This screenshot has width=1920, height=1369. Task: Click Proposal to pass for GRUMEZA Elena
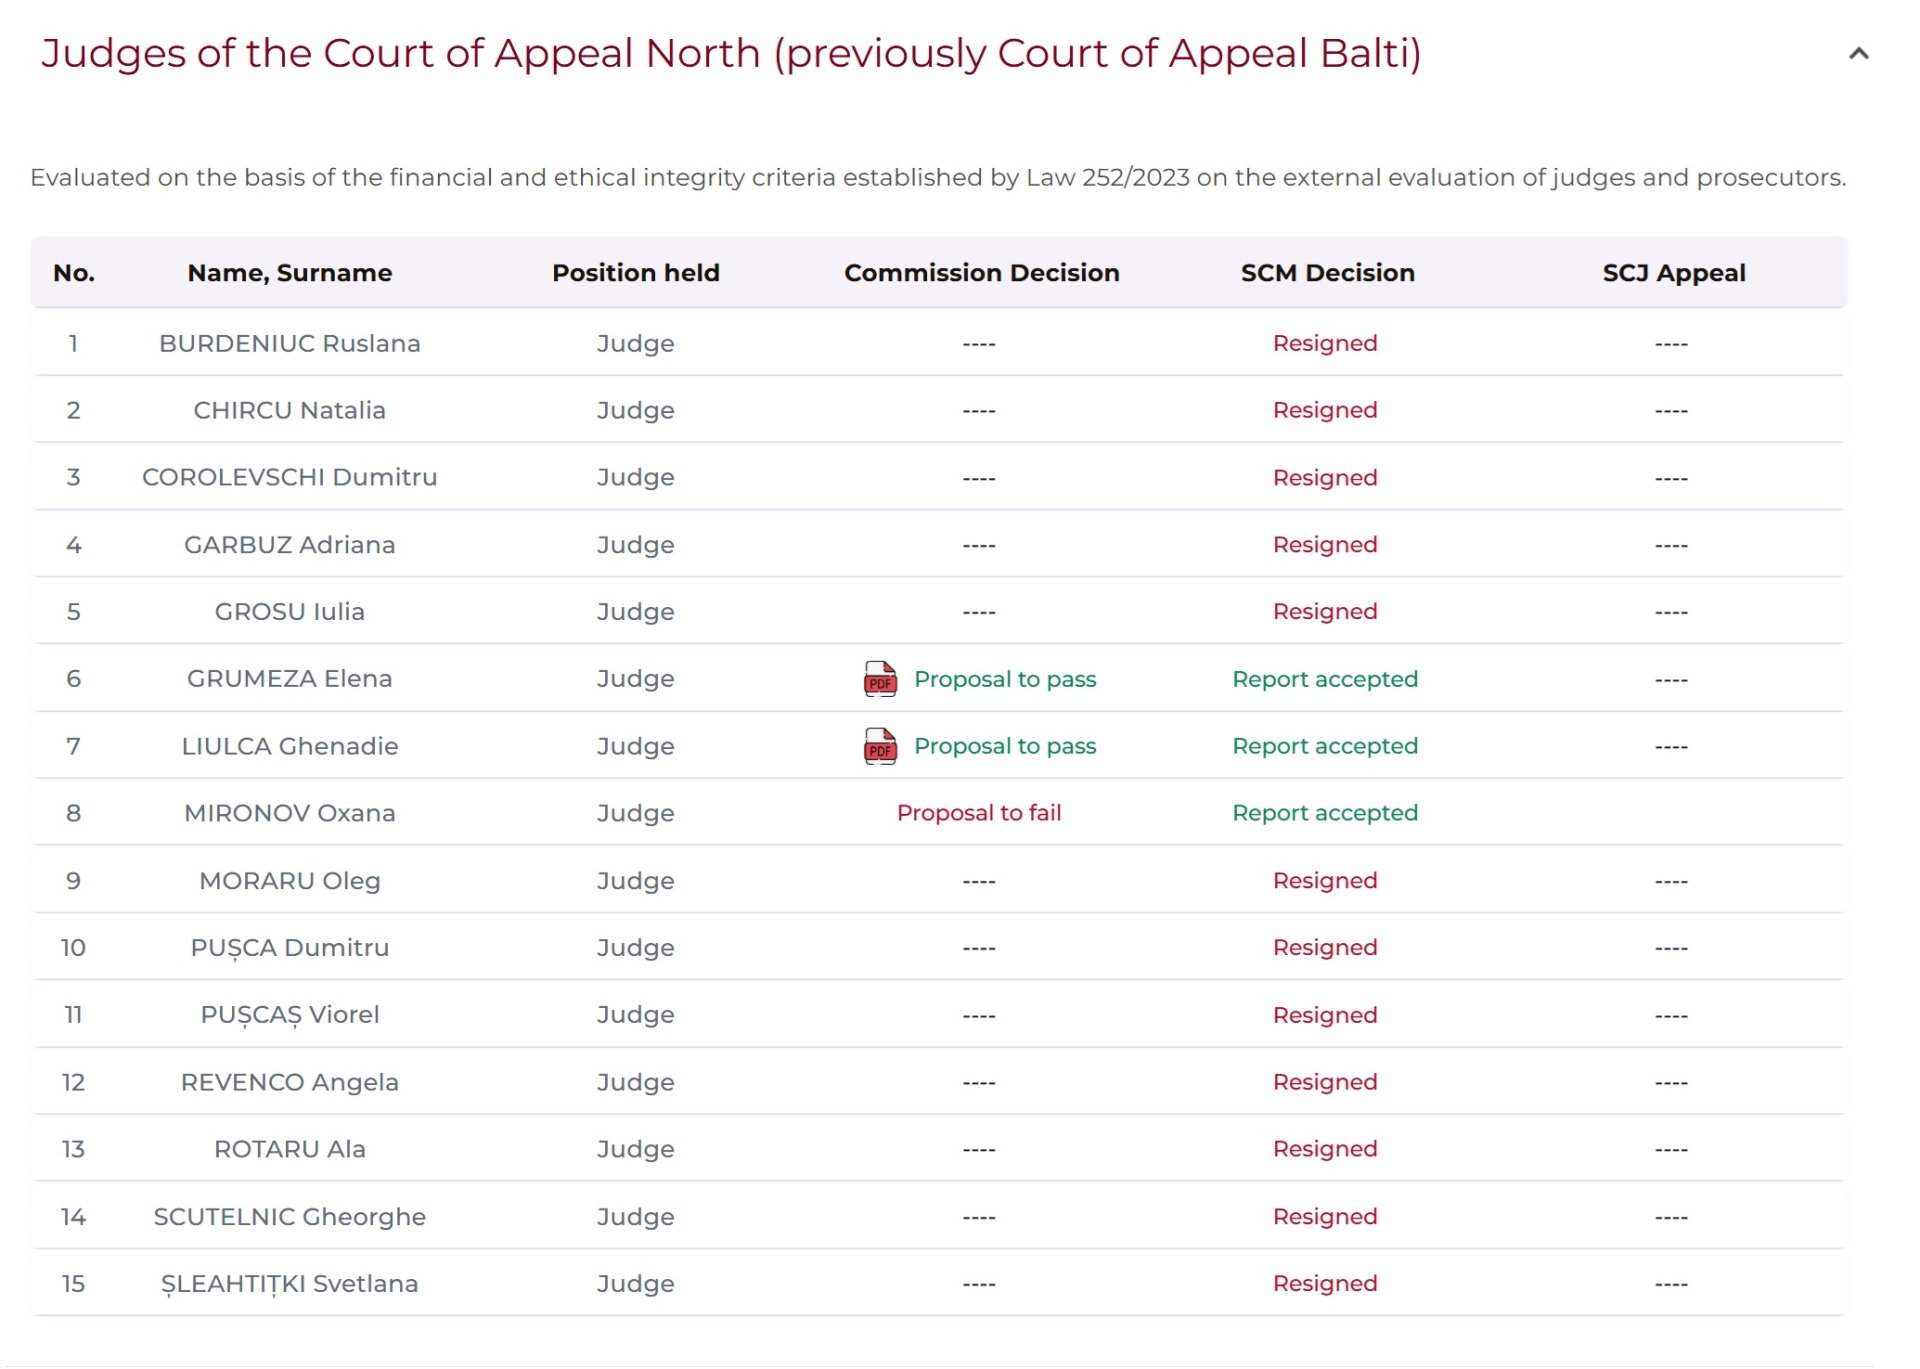pyautogui.click(x=1004, y=679)
